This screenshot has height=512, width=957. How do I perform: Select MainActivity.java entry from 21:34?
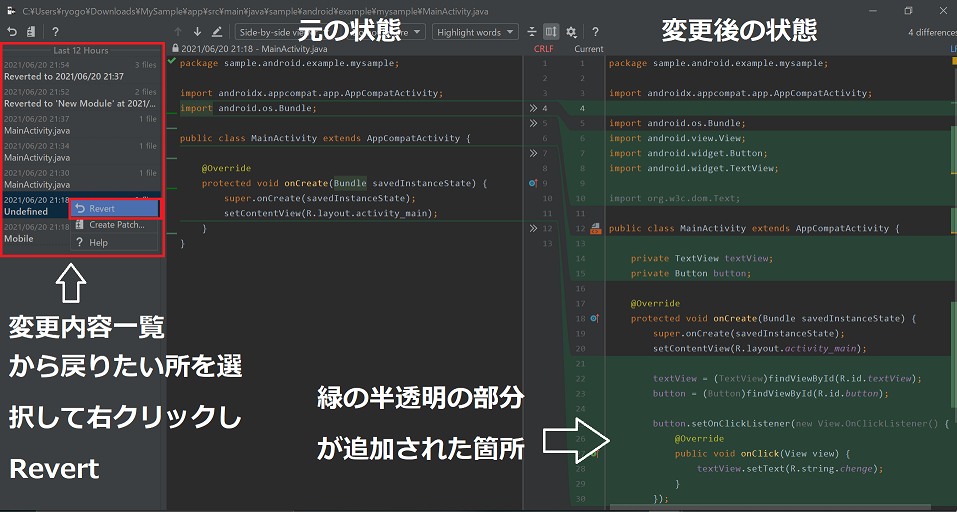[x=81, y=151]
